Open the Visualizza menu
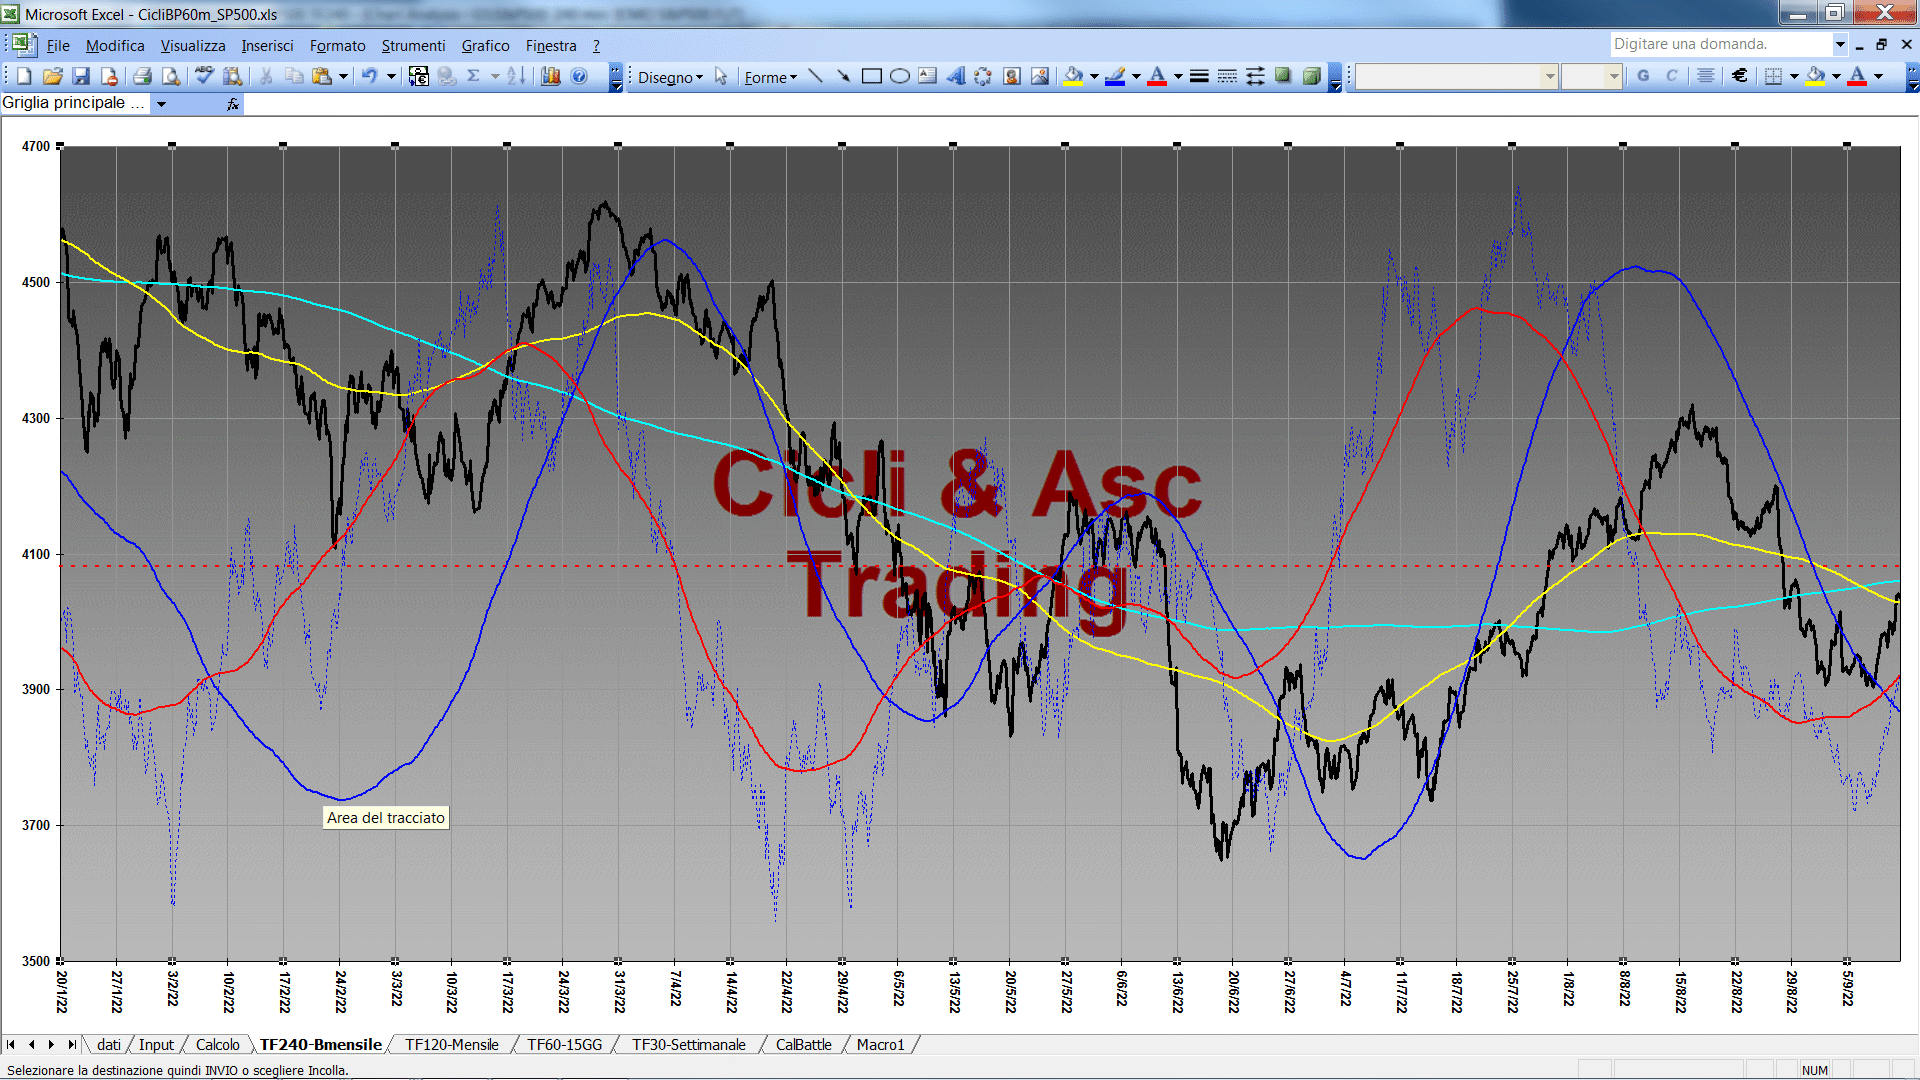This screenshot has width=1920, height=1080. (x=193, y=46)
